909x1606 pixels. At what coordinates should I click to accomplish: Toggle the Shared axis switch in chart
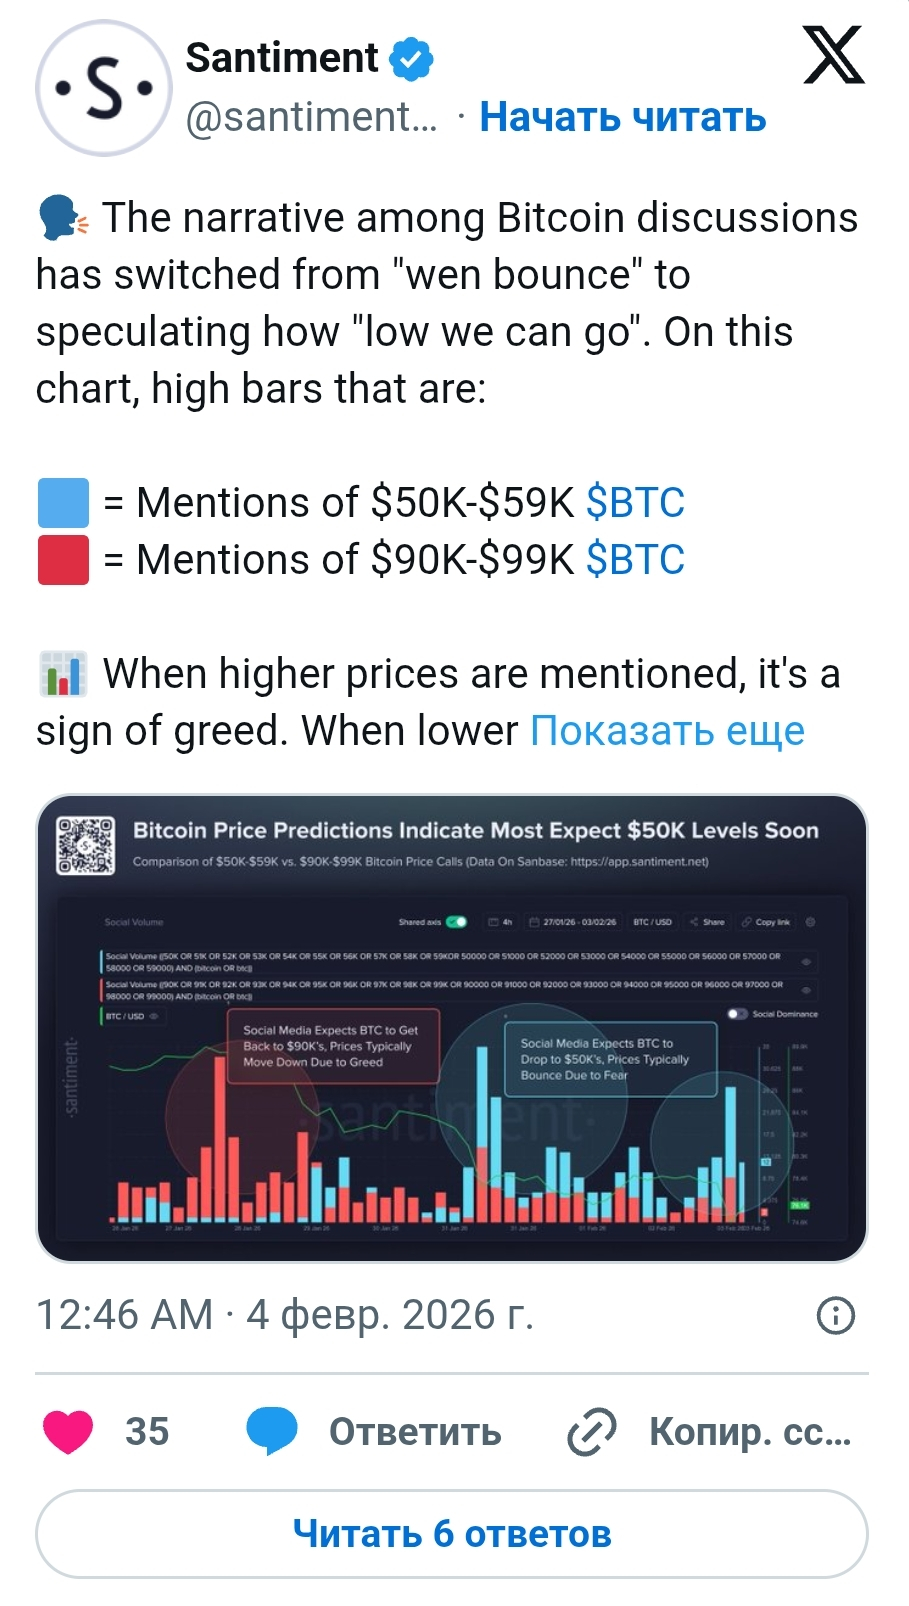click(457, 922)
